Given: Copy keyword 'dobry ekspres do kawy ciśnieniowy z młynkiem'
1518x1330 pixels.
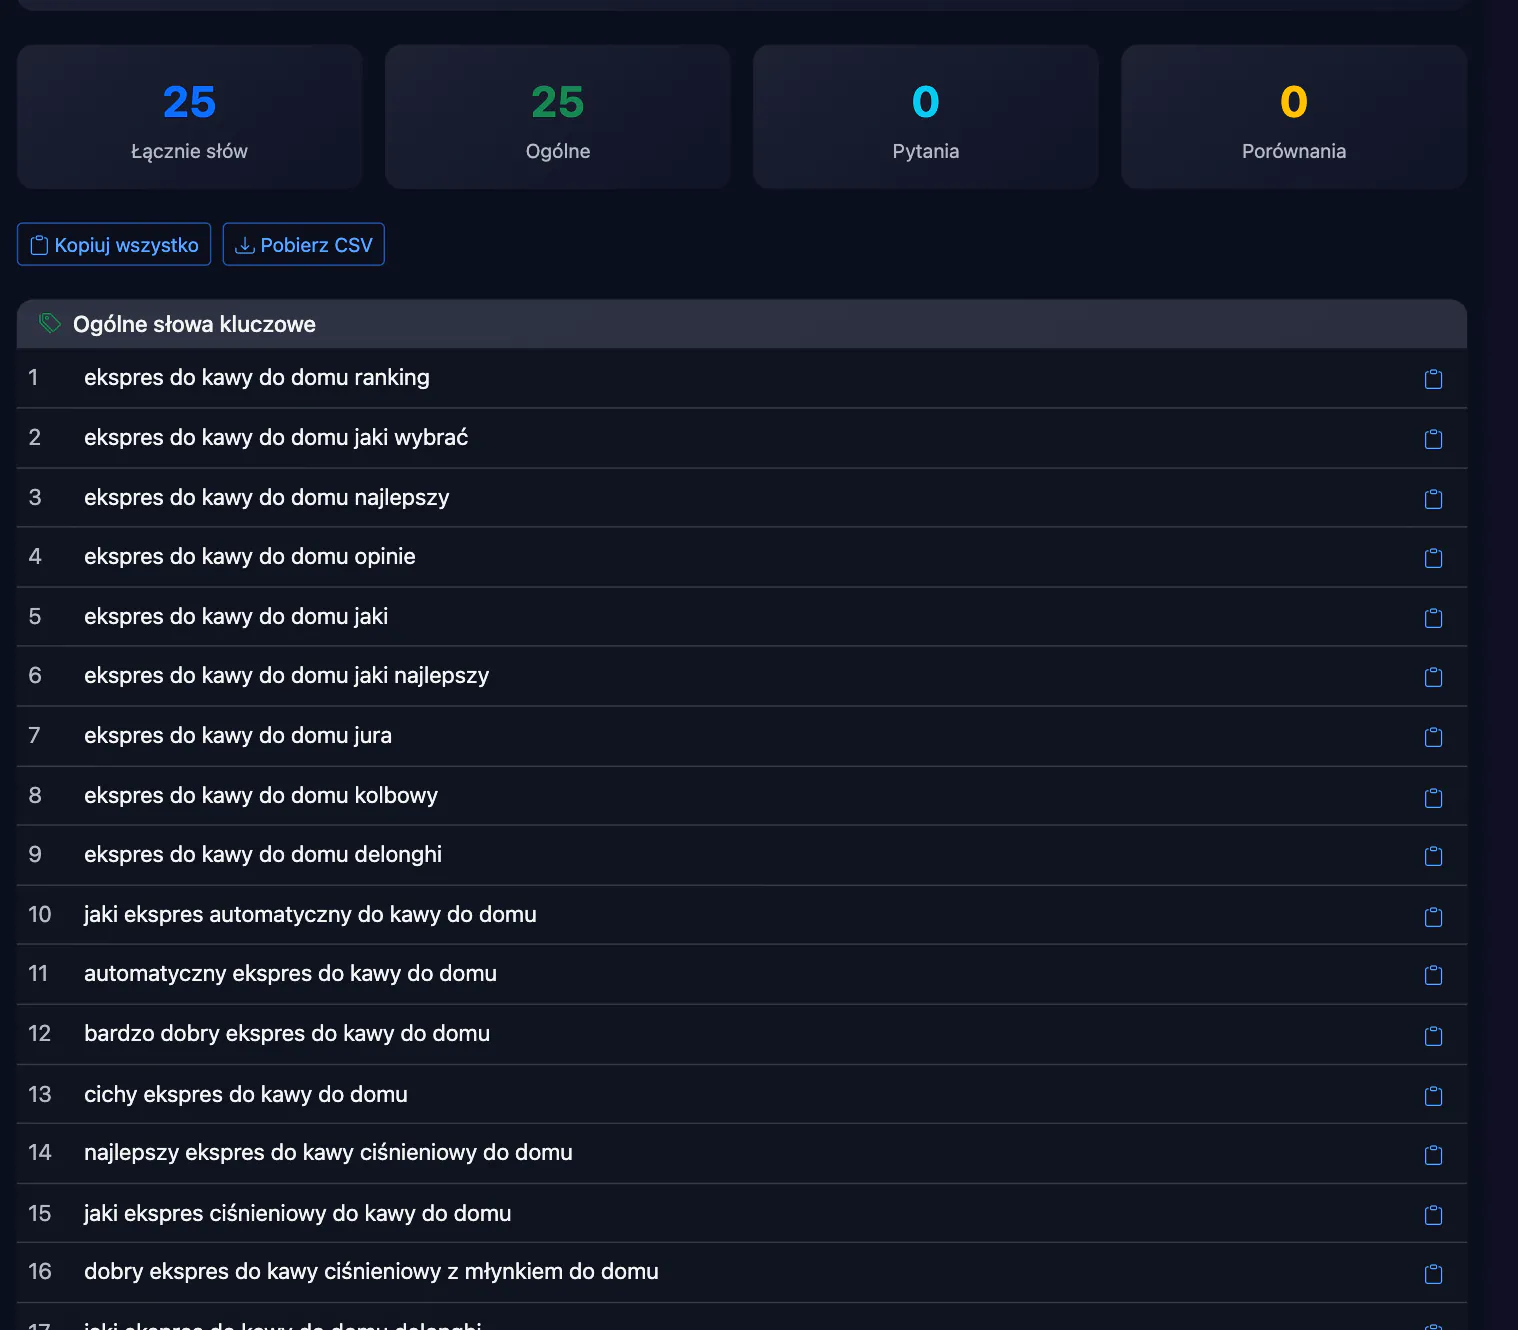Looking at the screenshot, I should [x=1433, y=1273].
